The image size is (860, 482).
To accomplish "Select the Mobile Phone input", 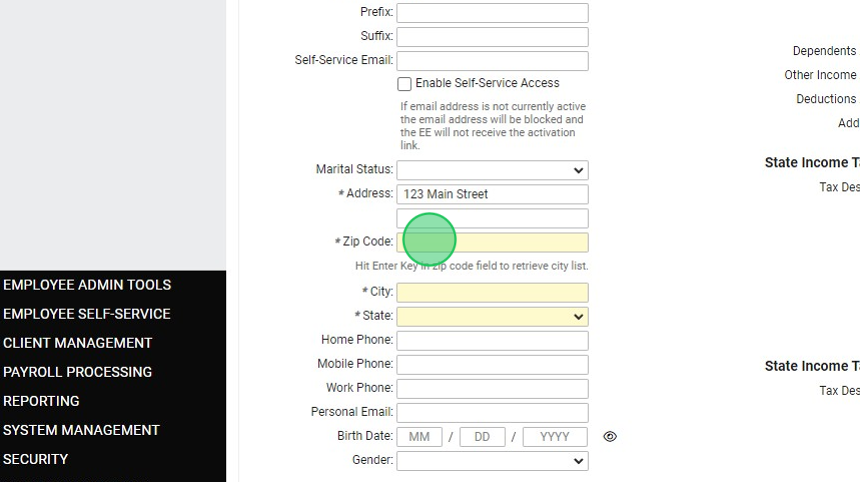I will pos(492,364).
